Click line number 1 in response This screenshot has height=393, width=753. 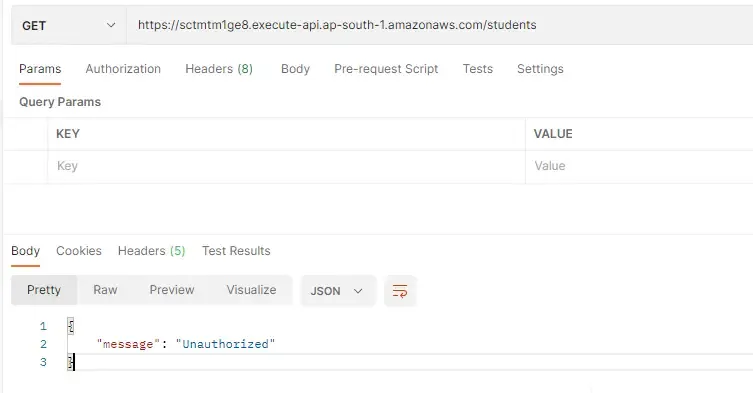[43, 327]
